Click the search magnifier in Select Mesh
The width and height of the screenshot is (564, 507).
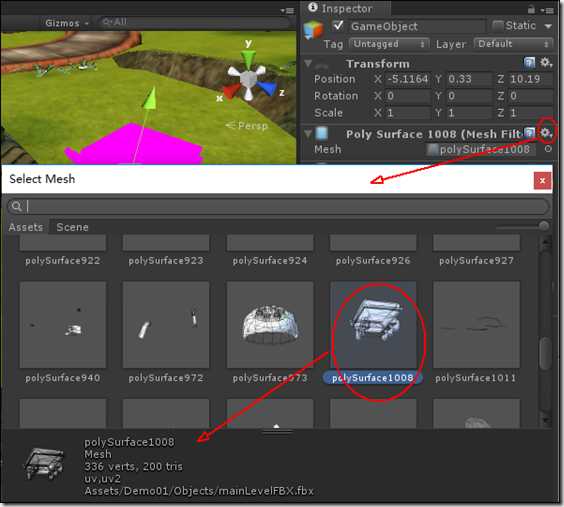(x=16, y=206)
